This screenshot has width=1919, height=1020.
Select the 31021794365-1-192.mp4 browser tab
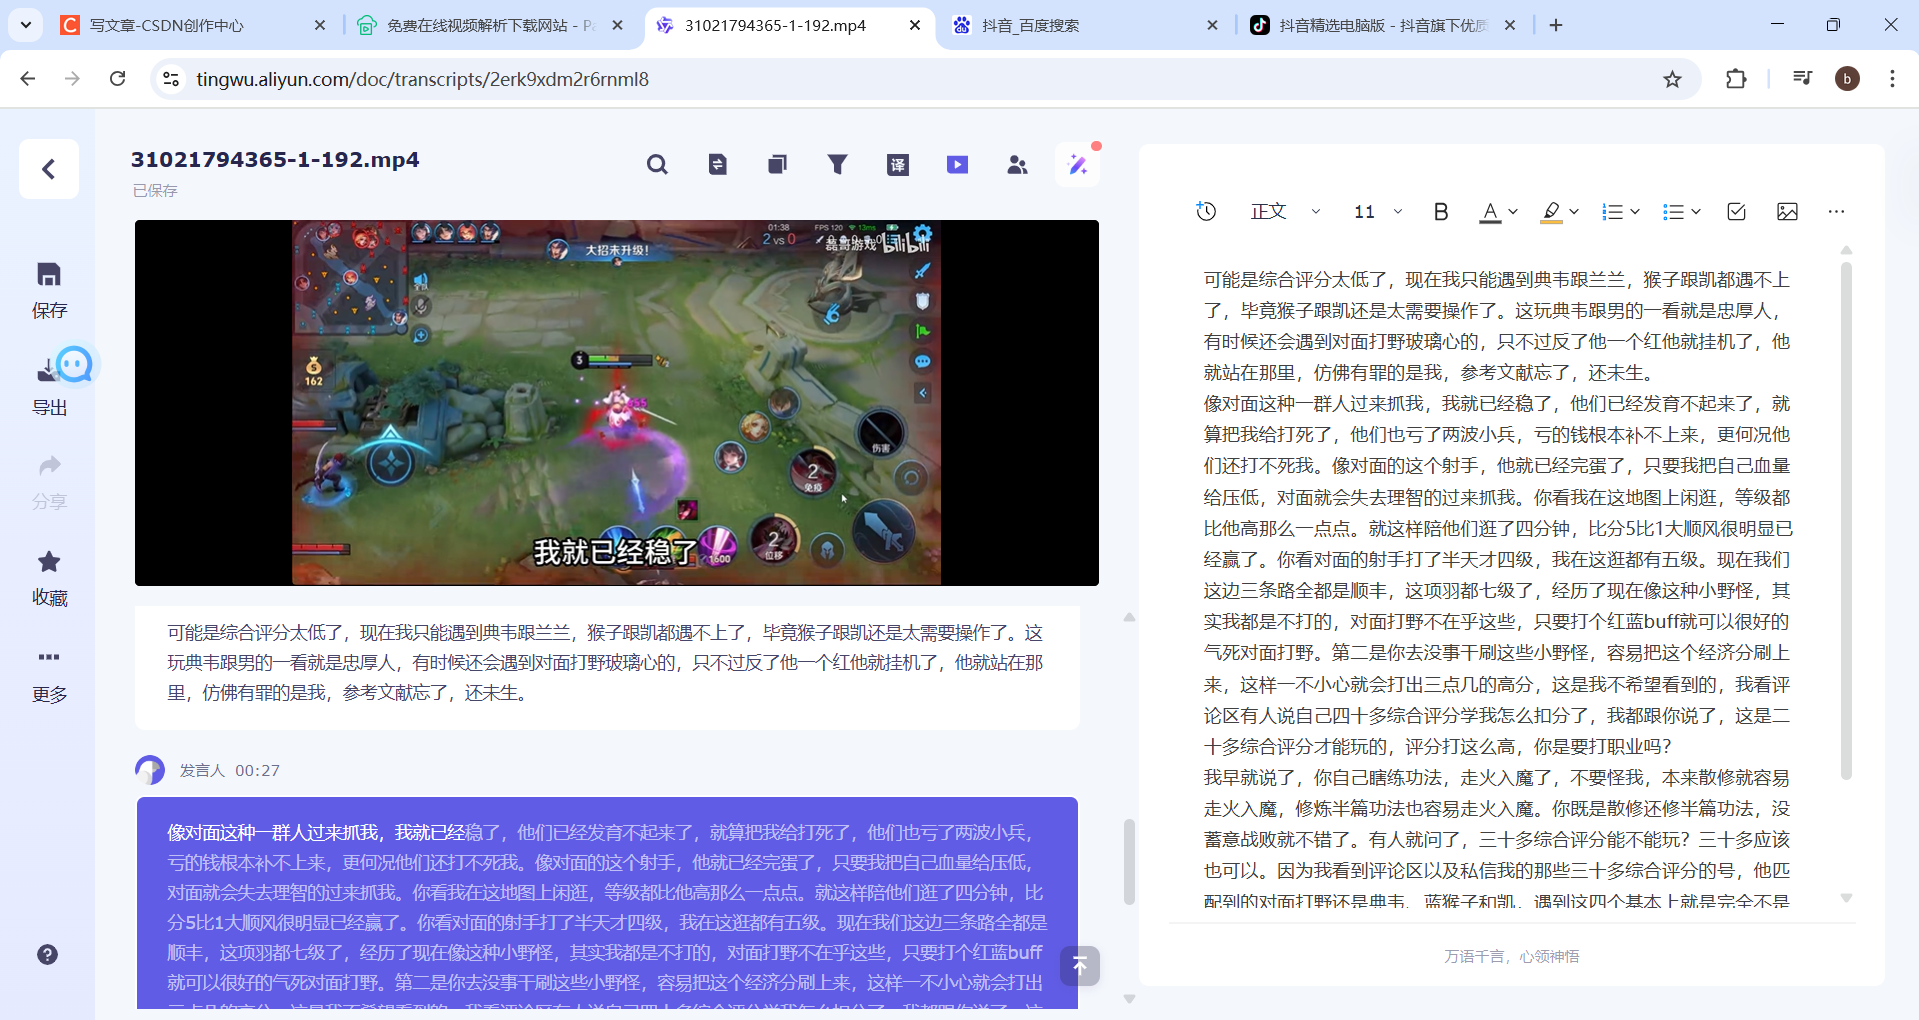point(789,26)
